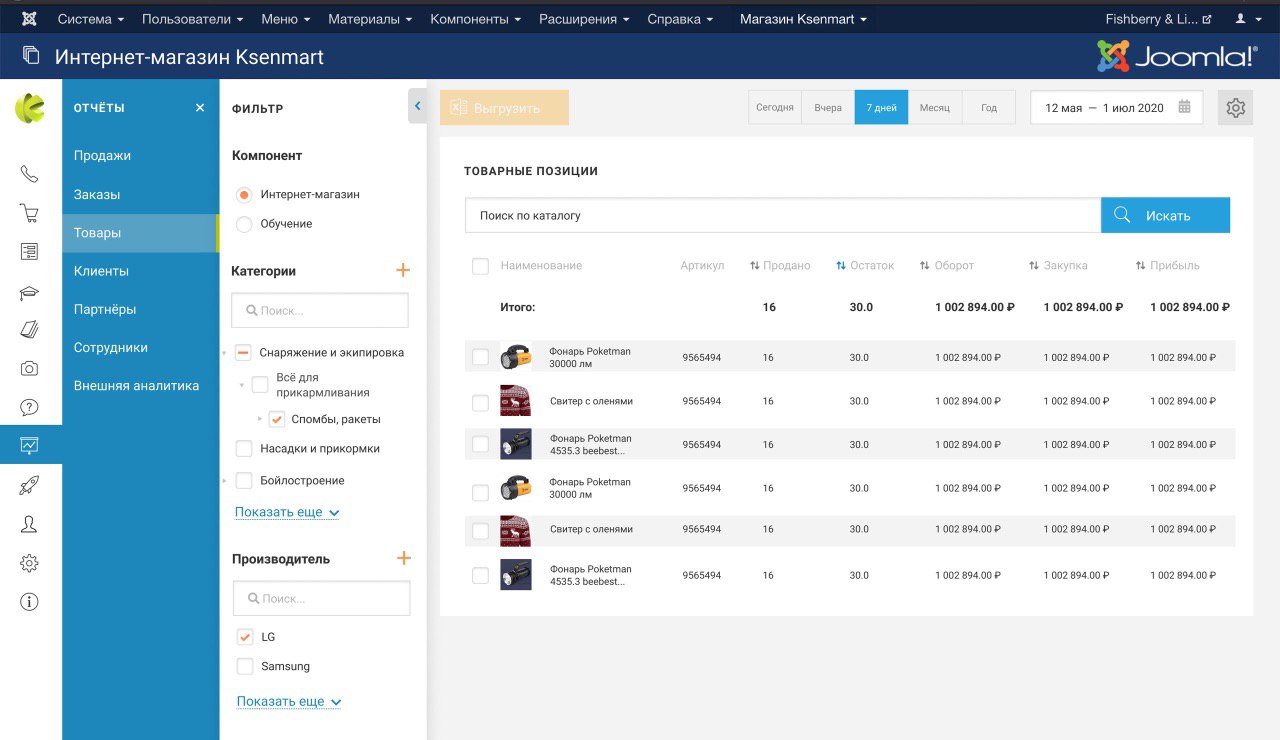Tick the Насадки и прикормки checkbox
Viewport: 1280px width, 740px height.
click(244, 449)
